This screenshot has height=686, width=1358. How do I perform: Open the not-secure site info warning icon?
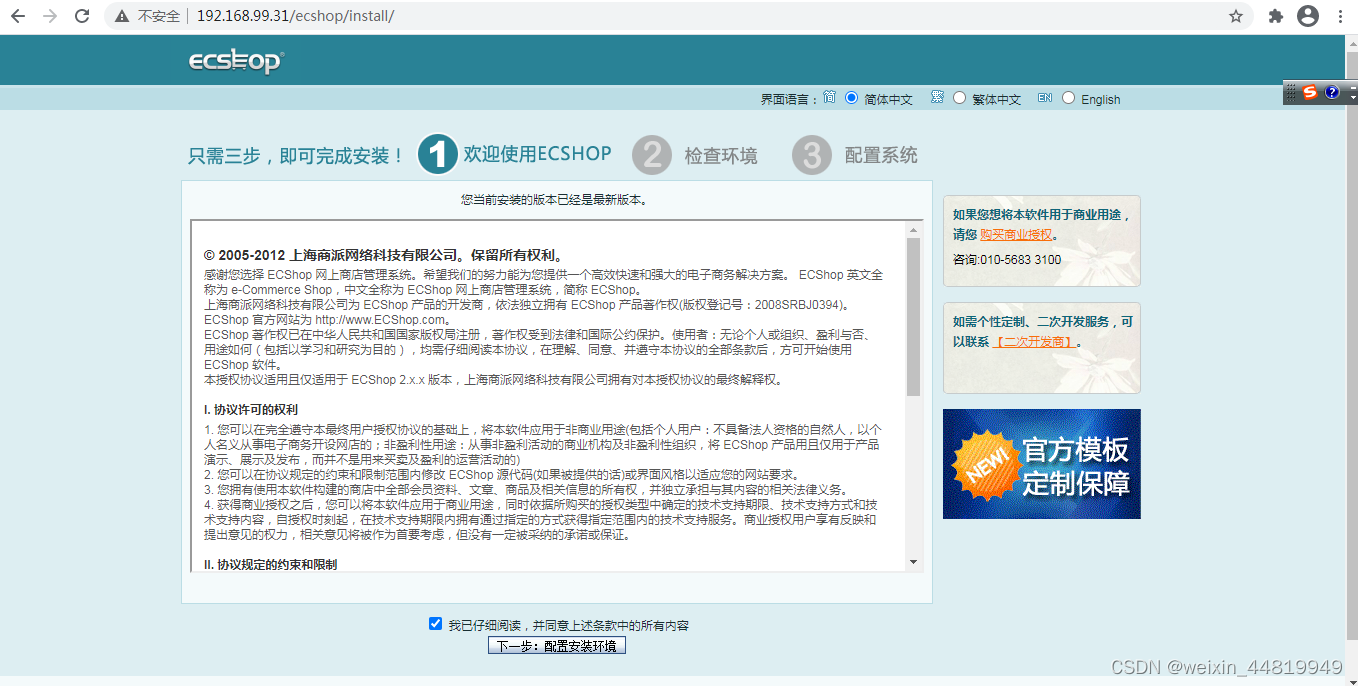pyautogui.click(x=122, y=16)
